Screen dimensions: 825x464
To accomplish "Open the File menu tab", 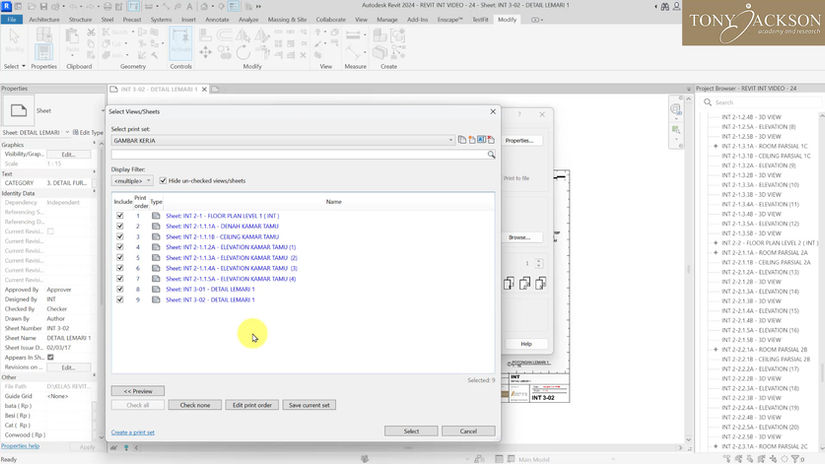I will (12, 19).
